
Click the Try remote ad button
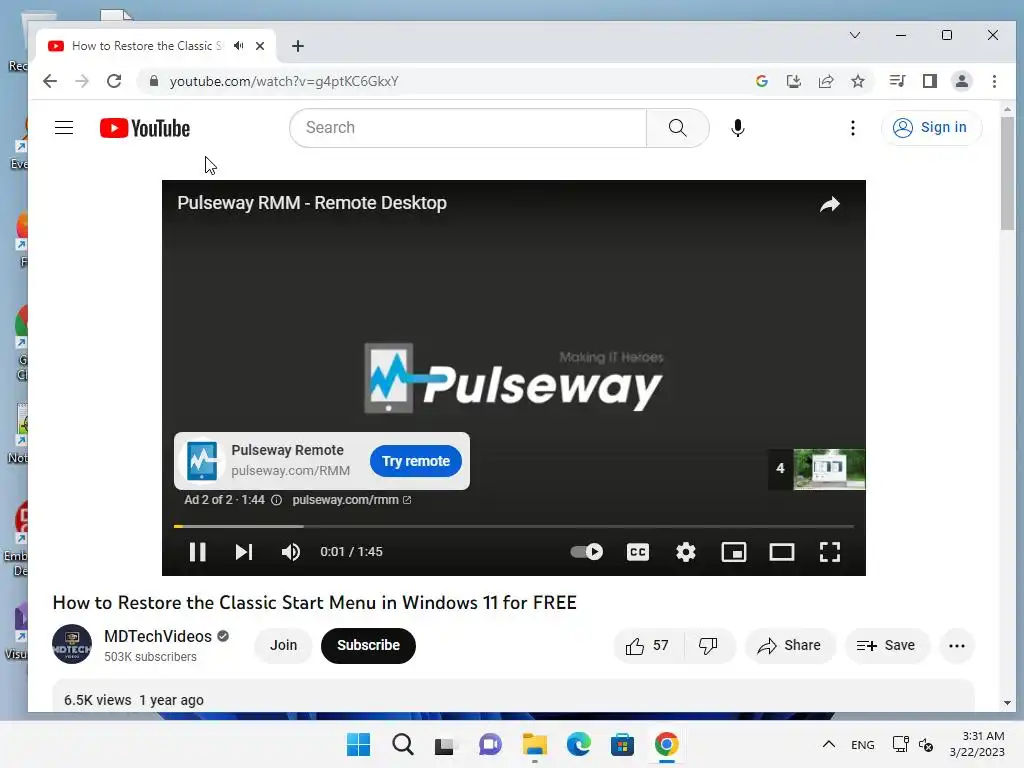pos(416,461)
